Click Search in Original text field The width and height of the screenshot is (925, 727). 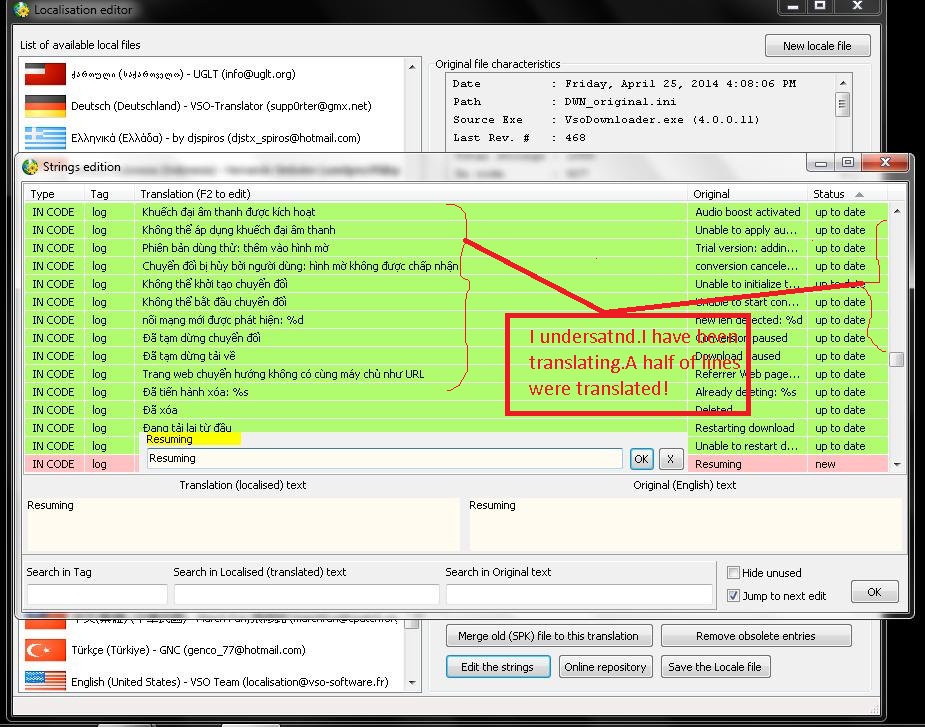click(x=579, y=594)
